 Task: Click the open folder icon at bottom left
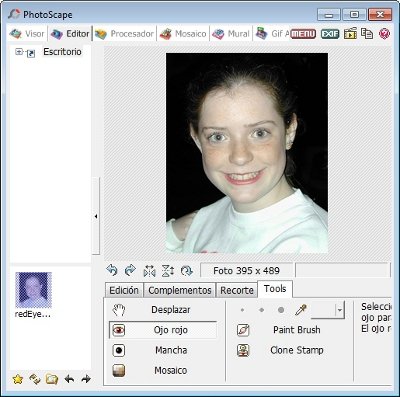pyautogui.click(x=52, y=379)
